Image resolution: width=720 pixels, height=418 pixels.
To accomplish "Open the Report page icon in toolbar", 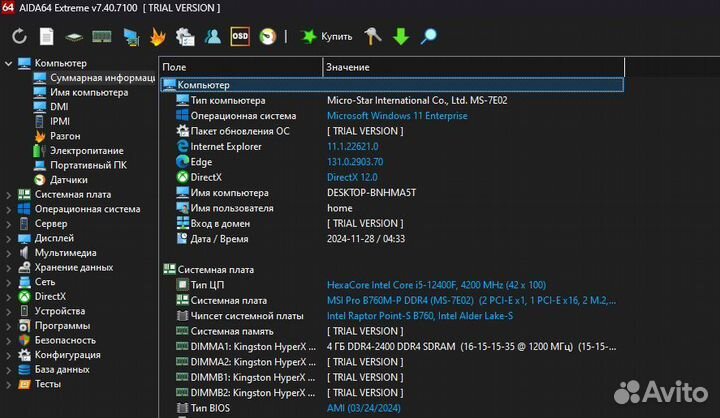I will click(46, 36).
